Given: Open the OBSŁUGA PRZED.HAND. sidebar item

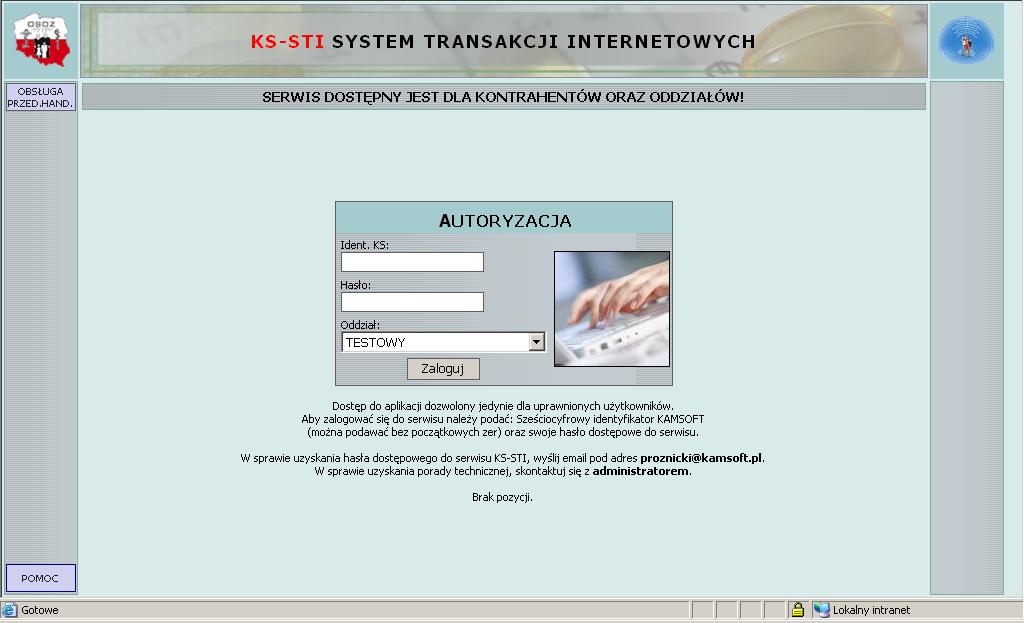Looking at the screenshot, I should pyautogui.click(x=40, y=97).
